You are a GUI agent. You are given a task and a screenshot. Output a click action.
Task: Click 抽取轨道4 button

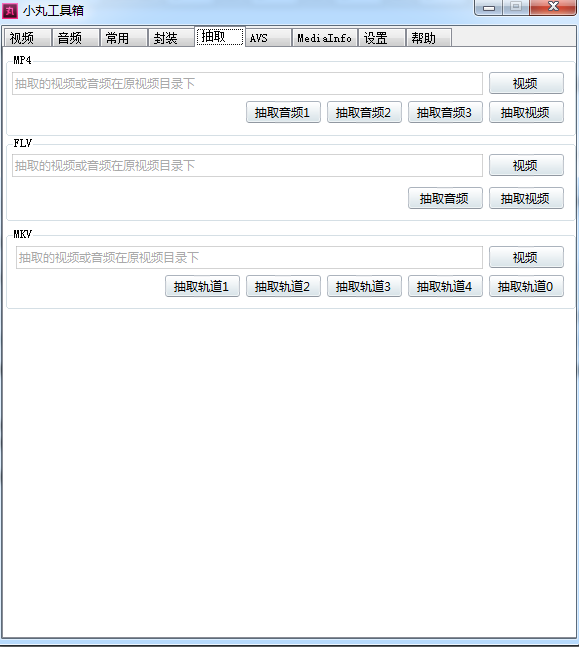click(x=445, y=286)
